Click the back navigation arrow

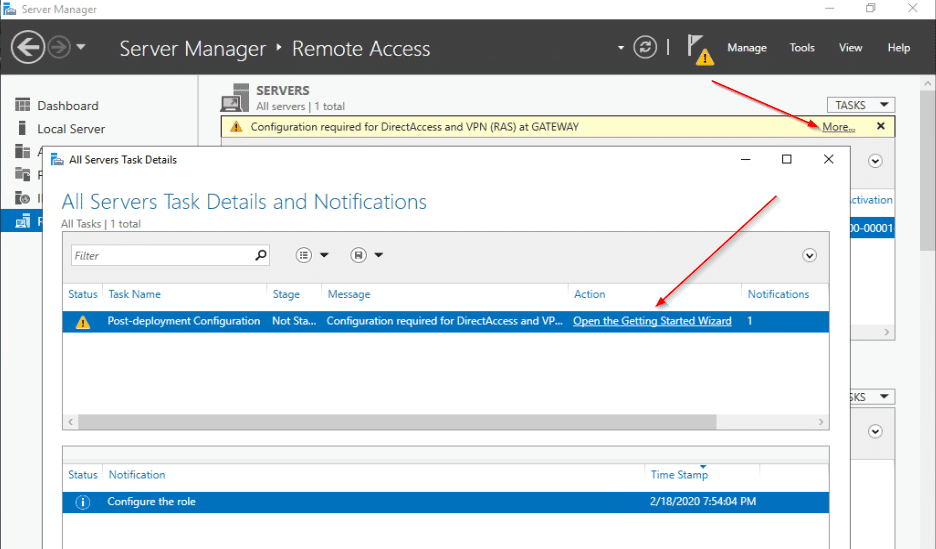(28, 47)
